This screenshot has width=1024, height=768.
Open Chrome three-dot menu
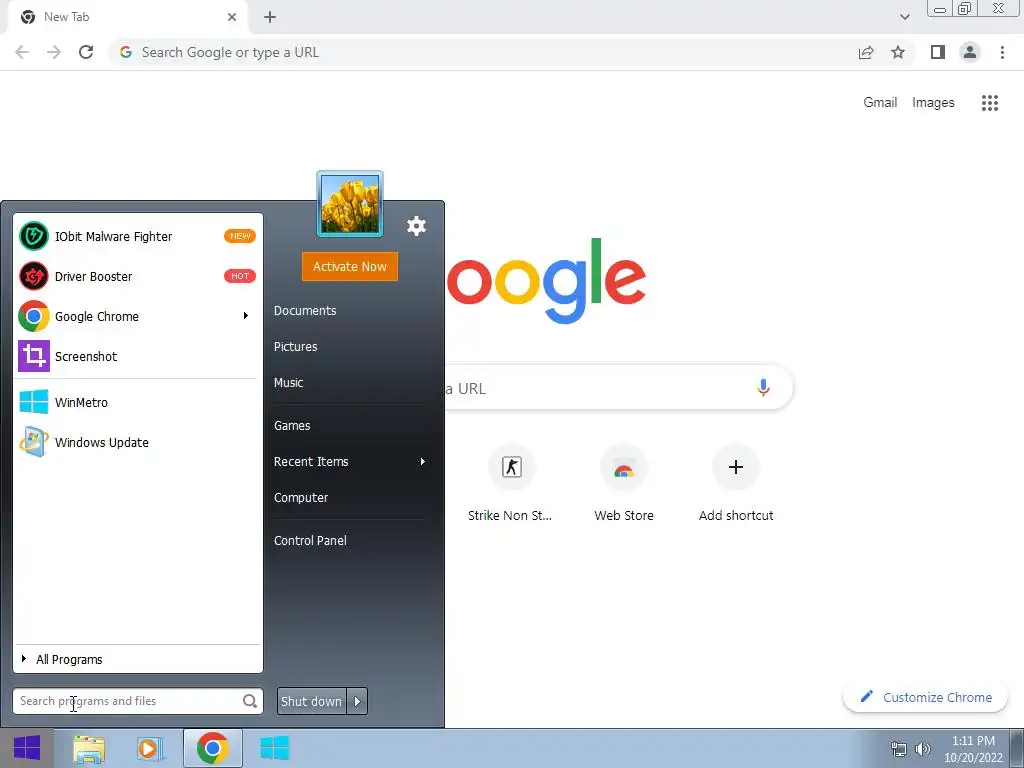coord(1002,52)
